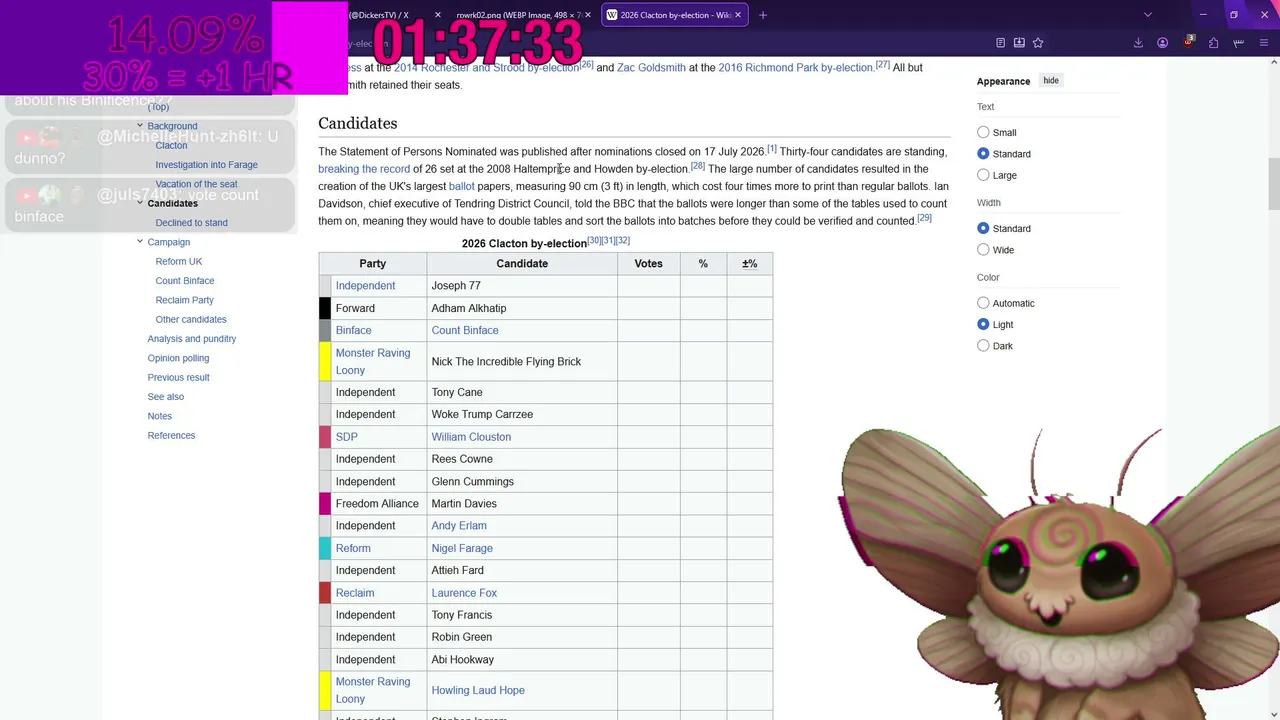This screenshot has height=720, width=1280.
Task: Select Wide width option
Action: point(983,250)
